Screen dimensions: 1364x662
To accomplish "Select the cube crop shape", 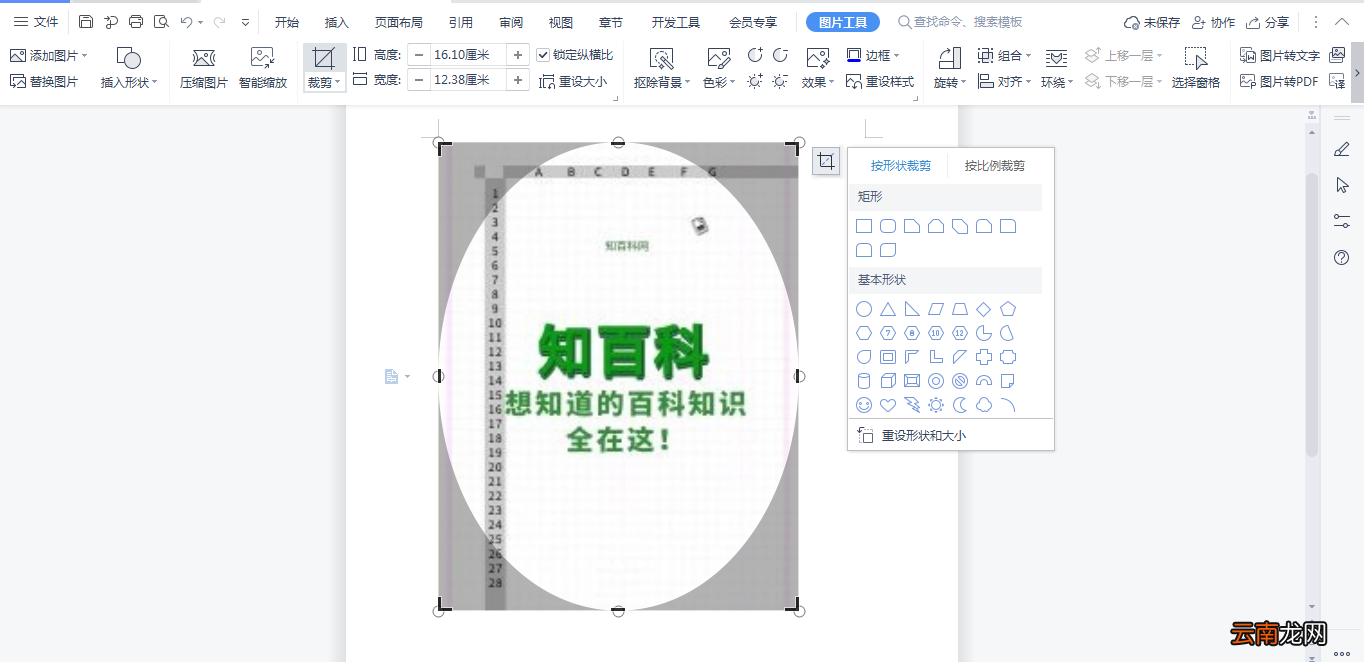I will 888,381.
